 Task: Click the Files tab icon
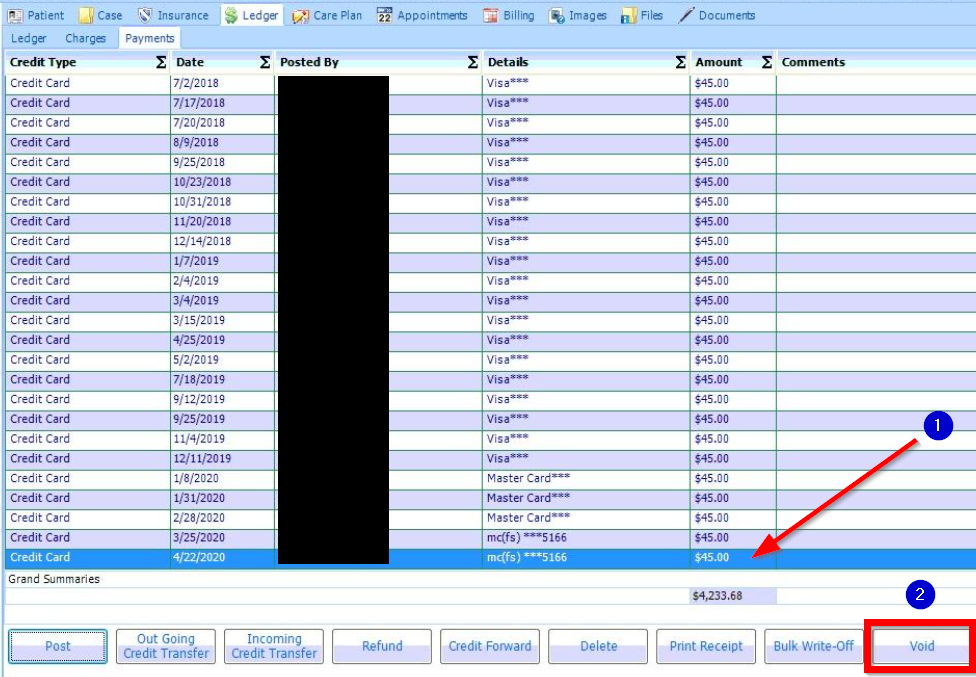tap(629, 16)
